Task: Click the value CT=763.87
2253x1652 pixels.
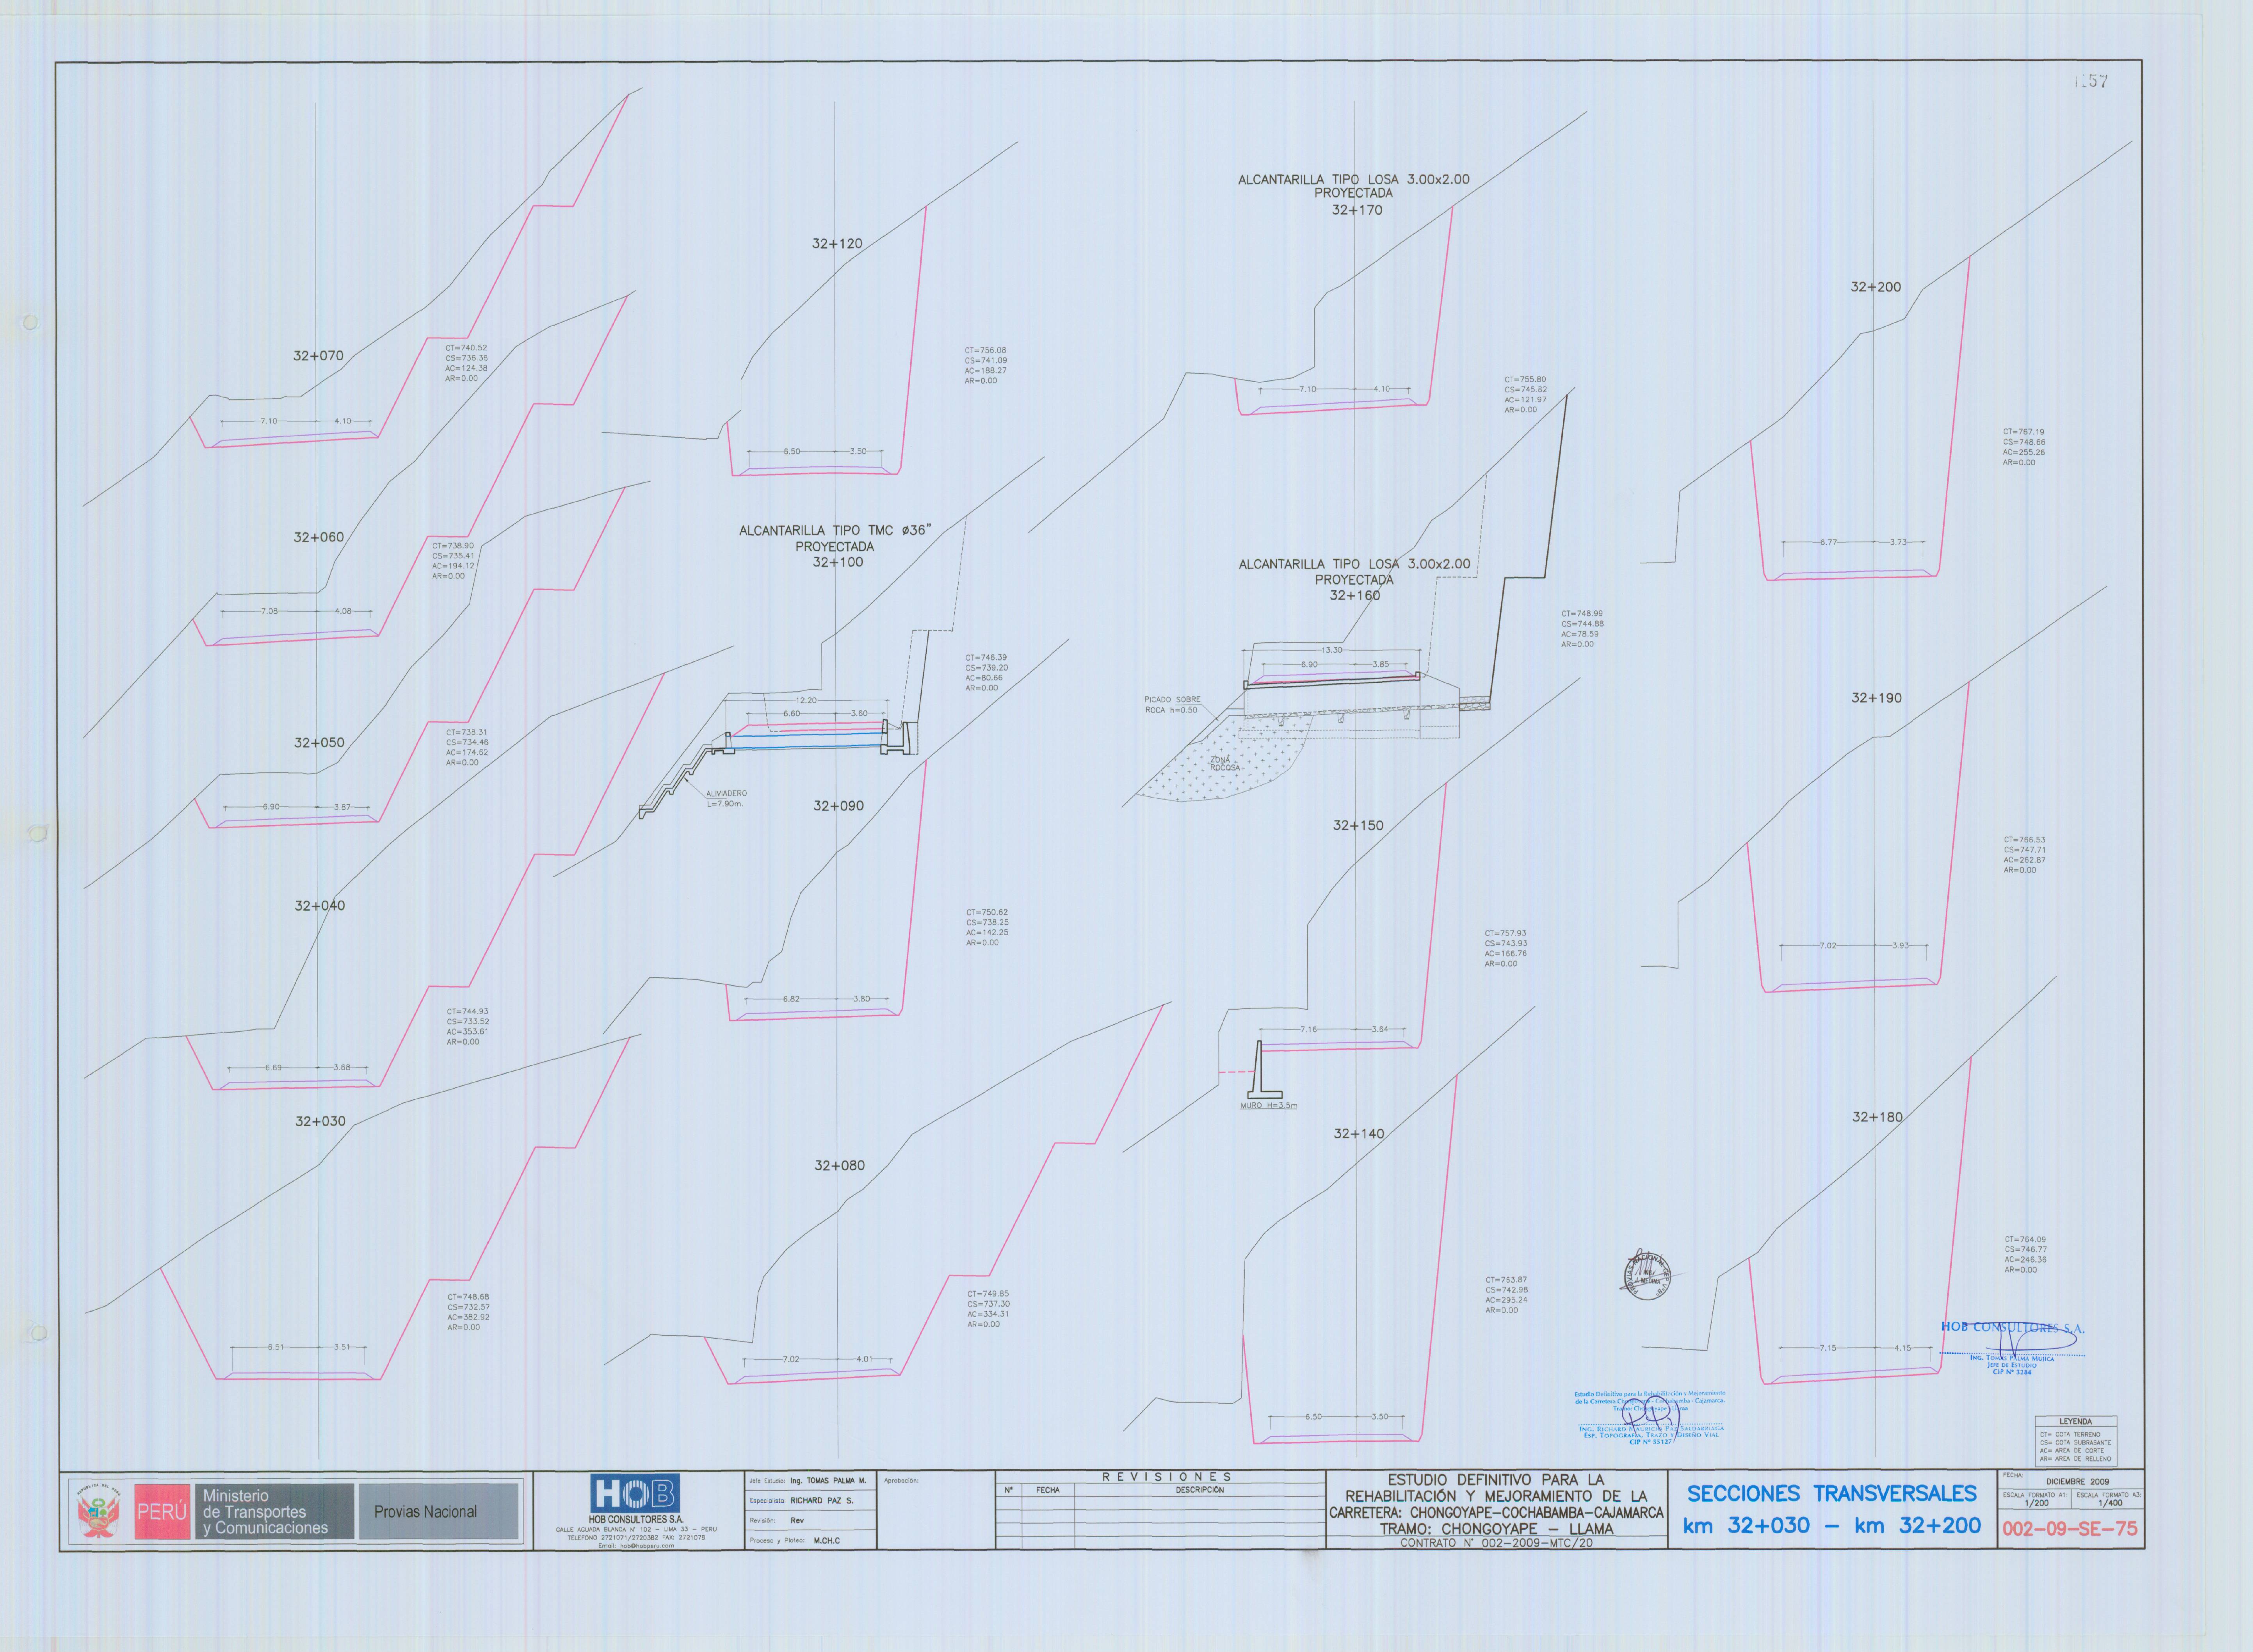Action: pos(1506,1280)
